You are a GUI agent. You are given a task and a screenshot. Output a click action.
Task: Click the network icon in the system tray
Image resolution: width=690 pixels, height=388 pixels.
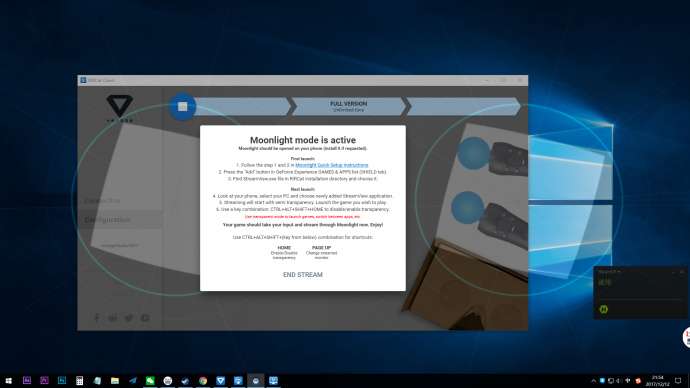[611, 381]
